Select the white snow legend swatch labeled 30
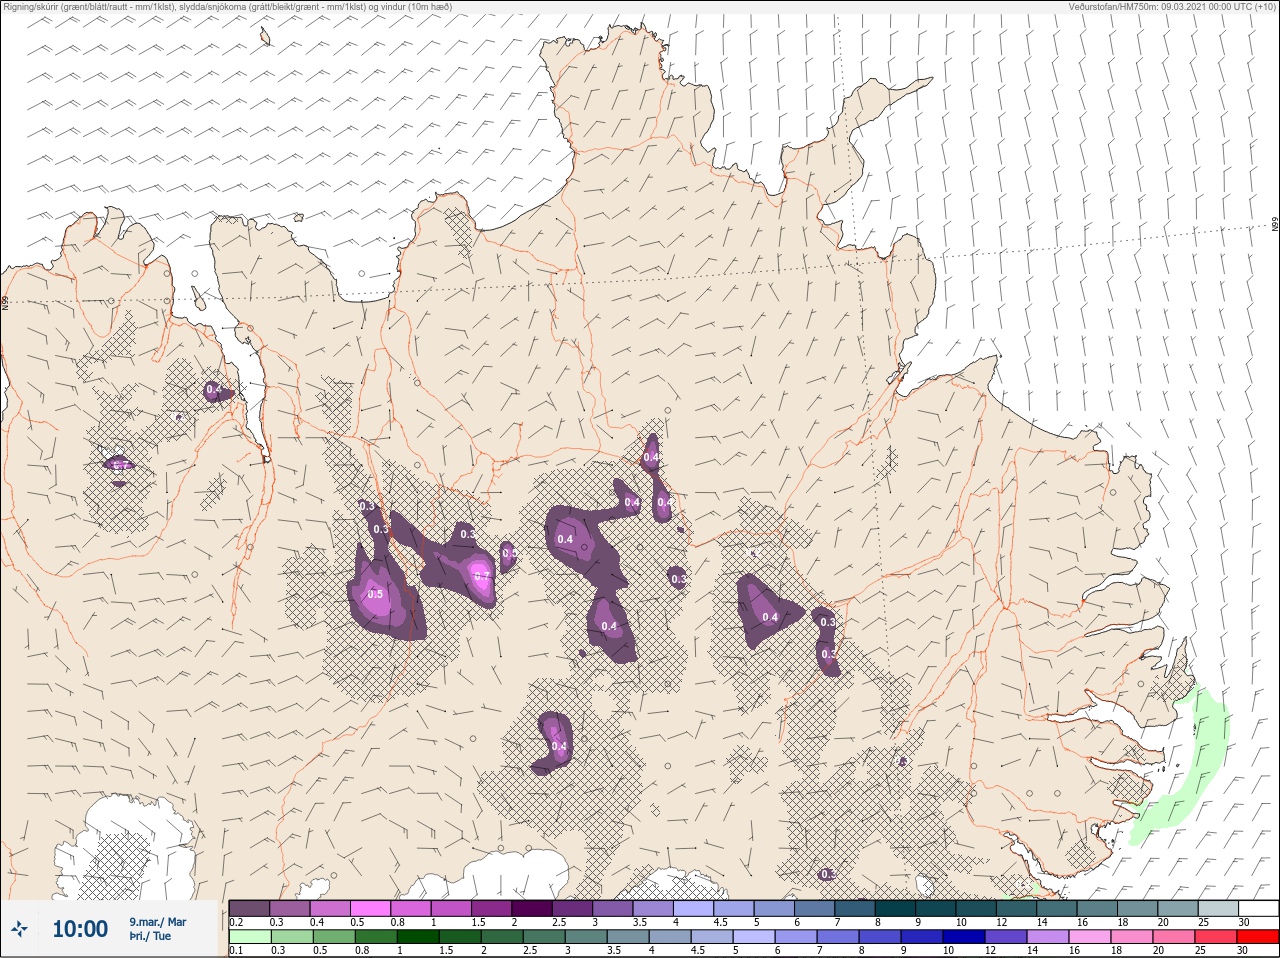The image size is (1280, 958). (1258, 908)
